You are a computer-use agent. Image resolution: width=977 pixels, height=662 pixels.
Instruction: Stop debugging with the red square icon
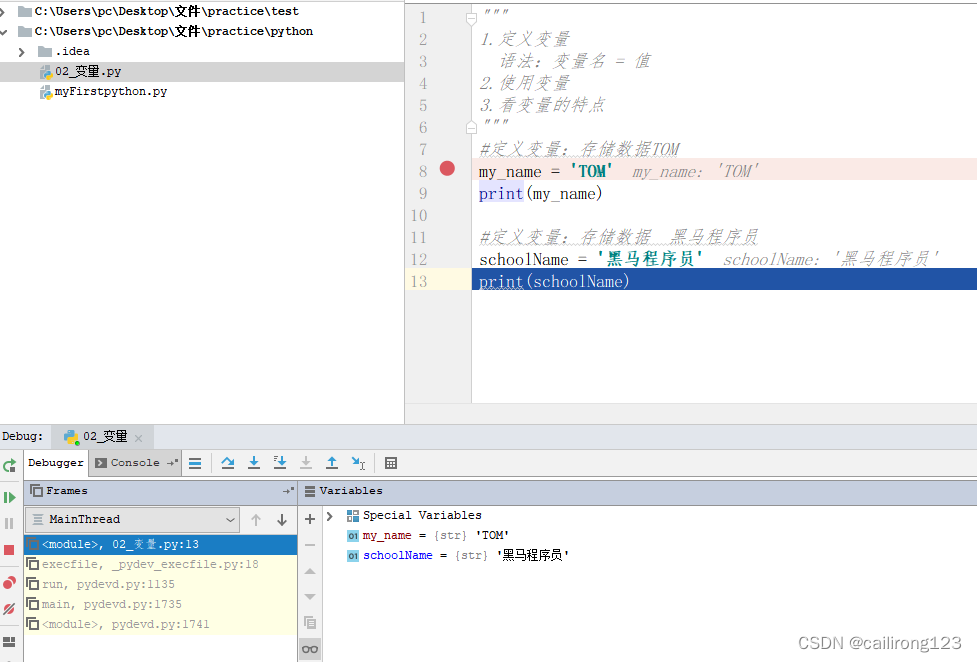tap(9, 549)
